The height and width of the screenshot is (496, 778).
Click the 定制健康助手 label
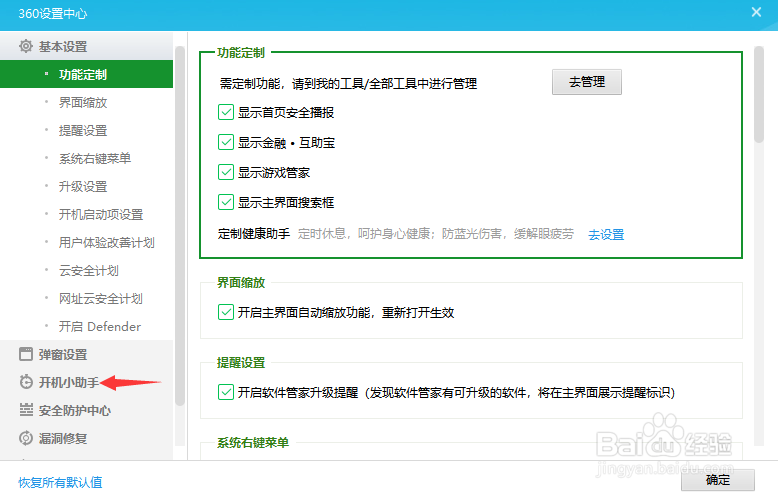pos(254,234)
